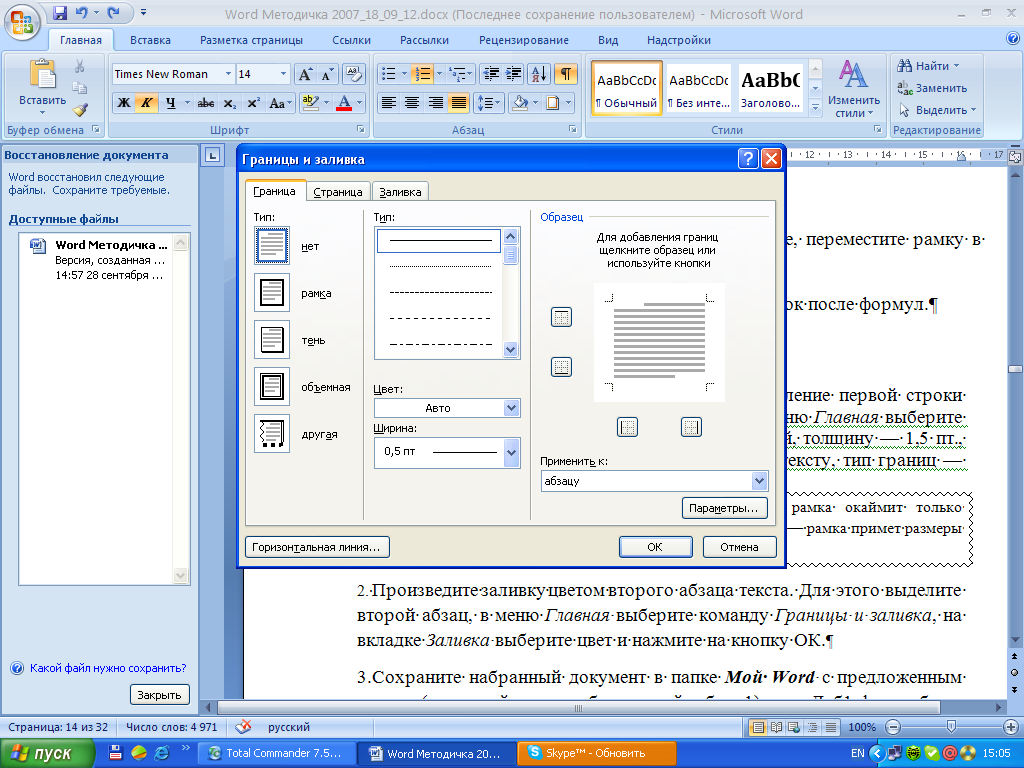1024x768 pixels.
Task: Increase font size with grow font icon
Action: tap(305, 74)
